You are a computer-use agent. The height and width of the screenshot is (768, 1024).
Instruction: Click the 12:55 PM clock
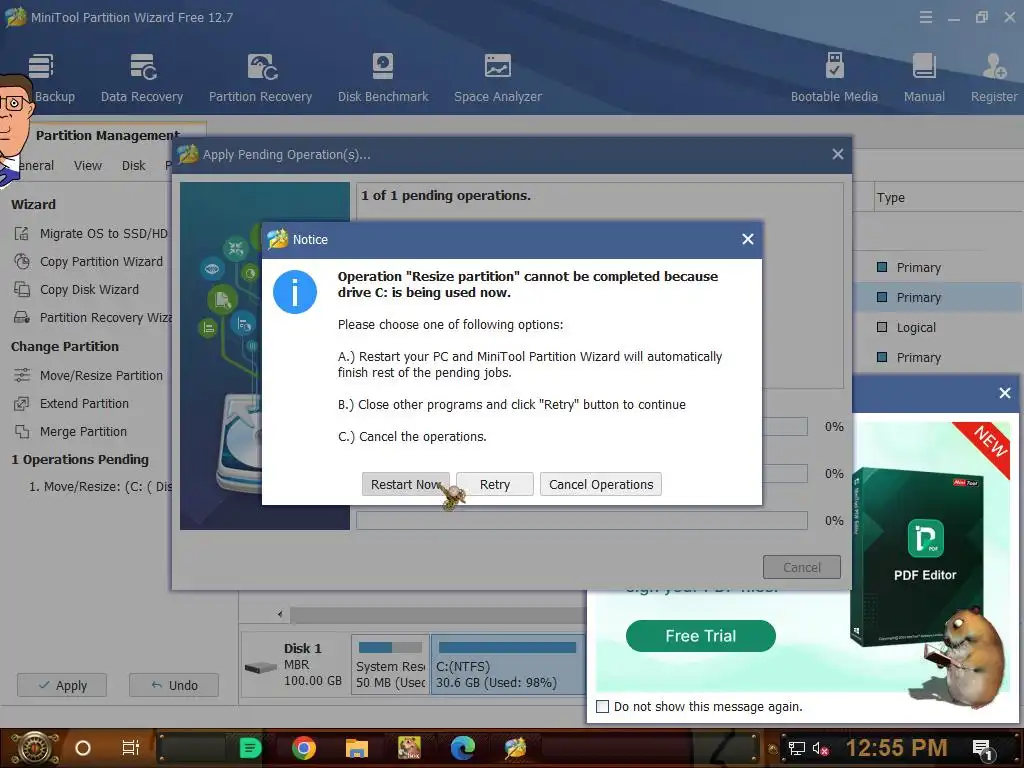896,748
